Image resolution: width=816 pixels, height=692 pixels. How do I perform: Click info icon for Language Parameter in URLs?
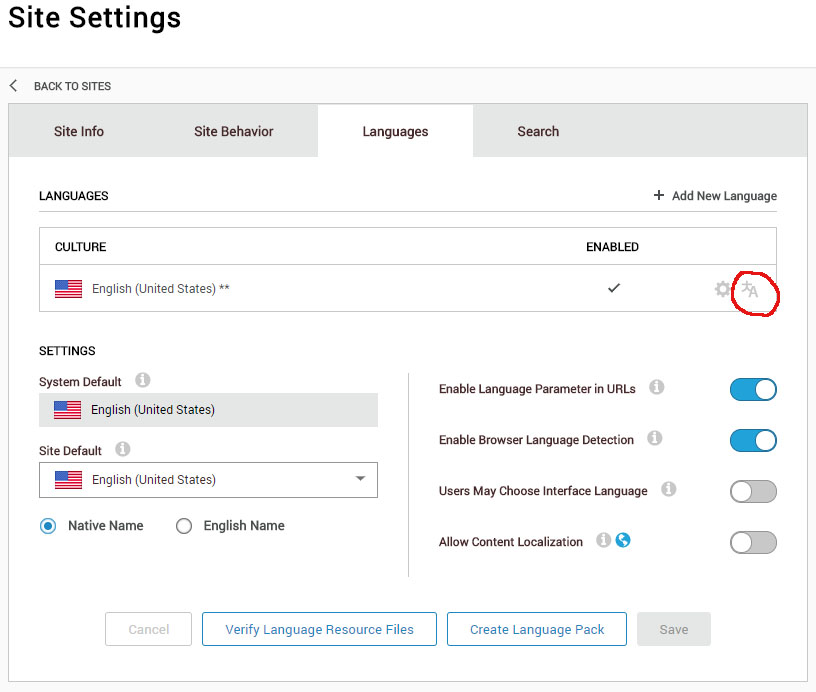tap(657, 387)
